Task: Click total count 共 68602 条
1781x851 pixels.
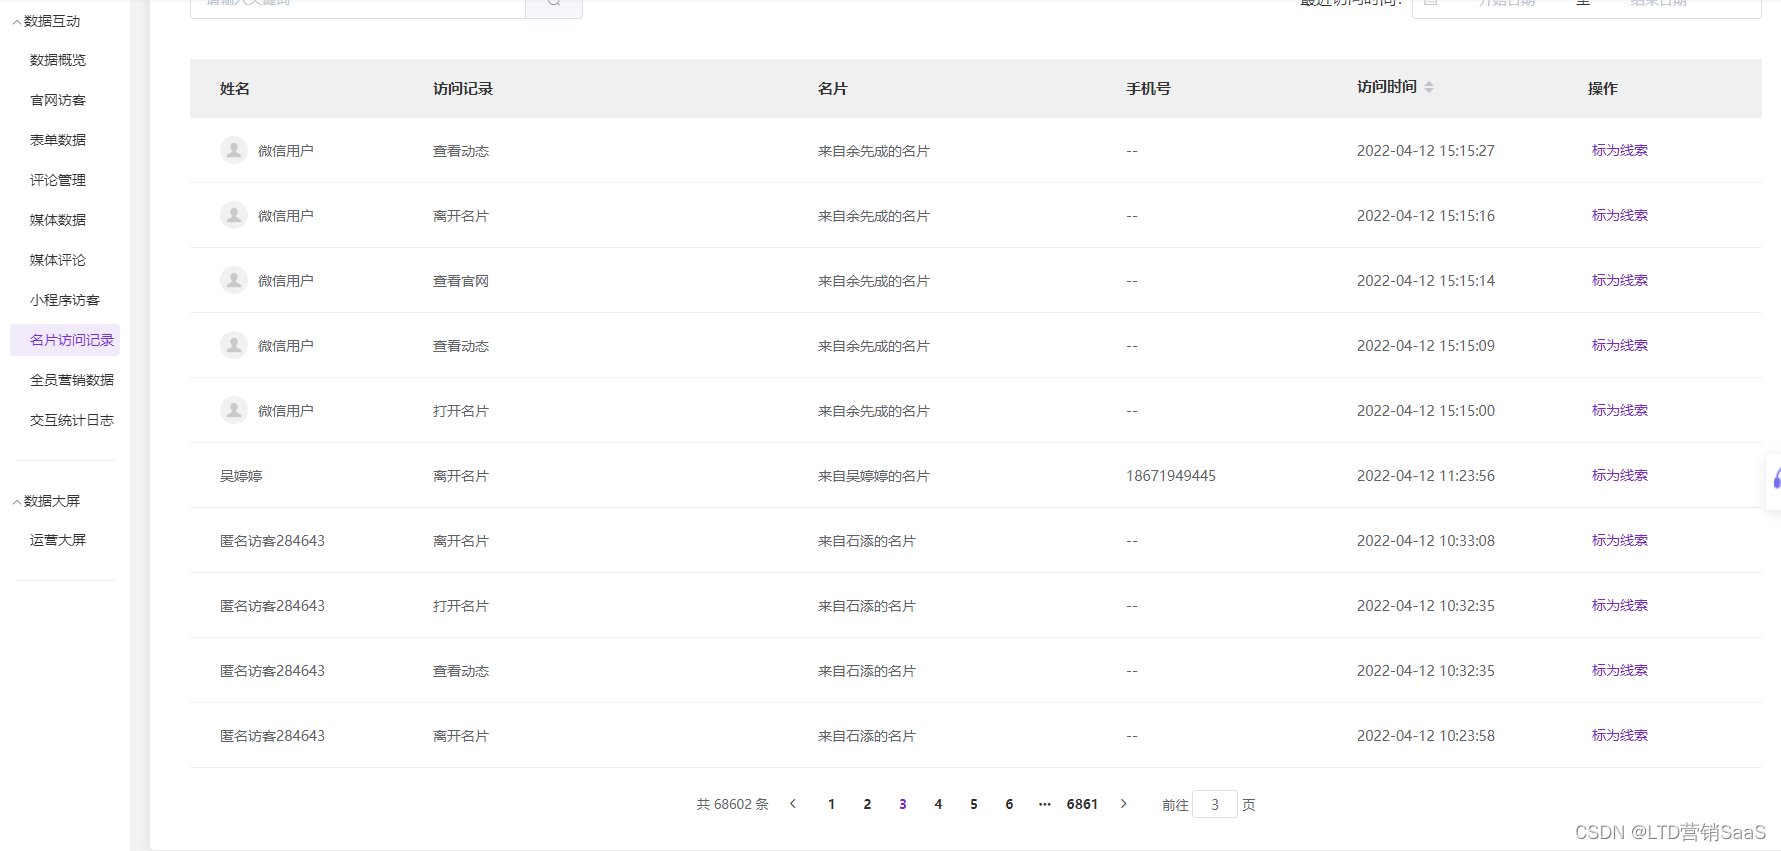Action: click(x=733, y=804)
